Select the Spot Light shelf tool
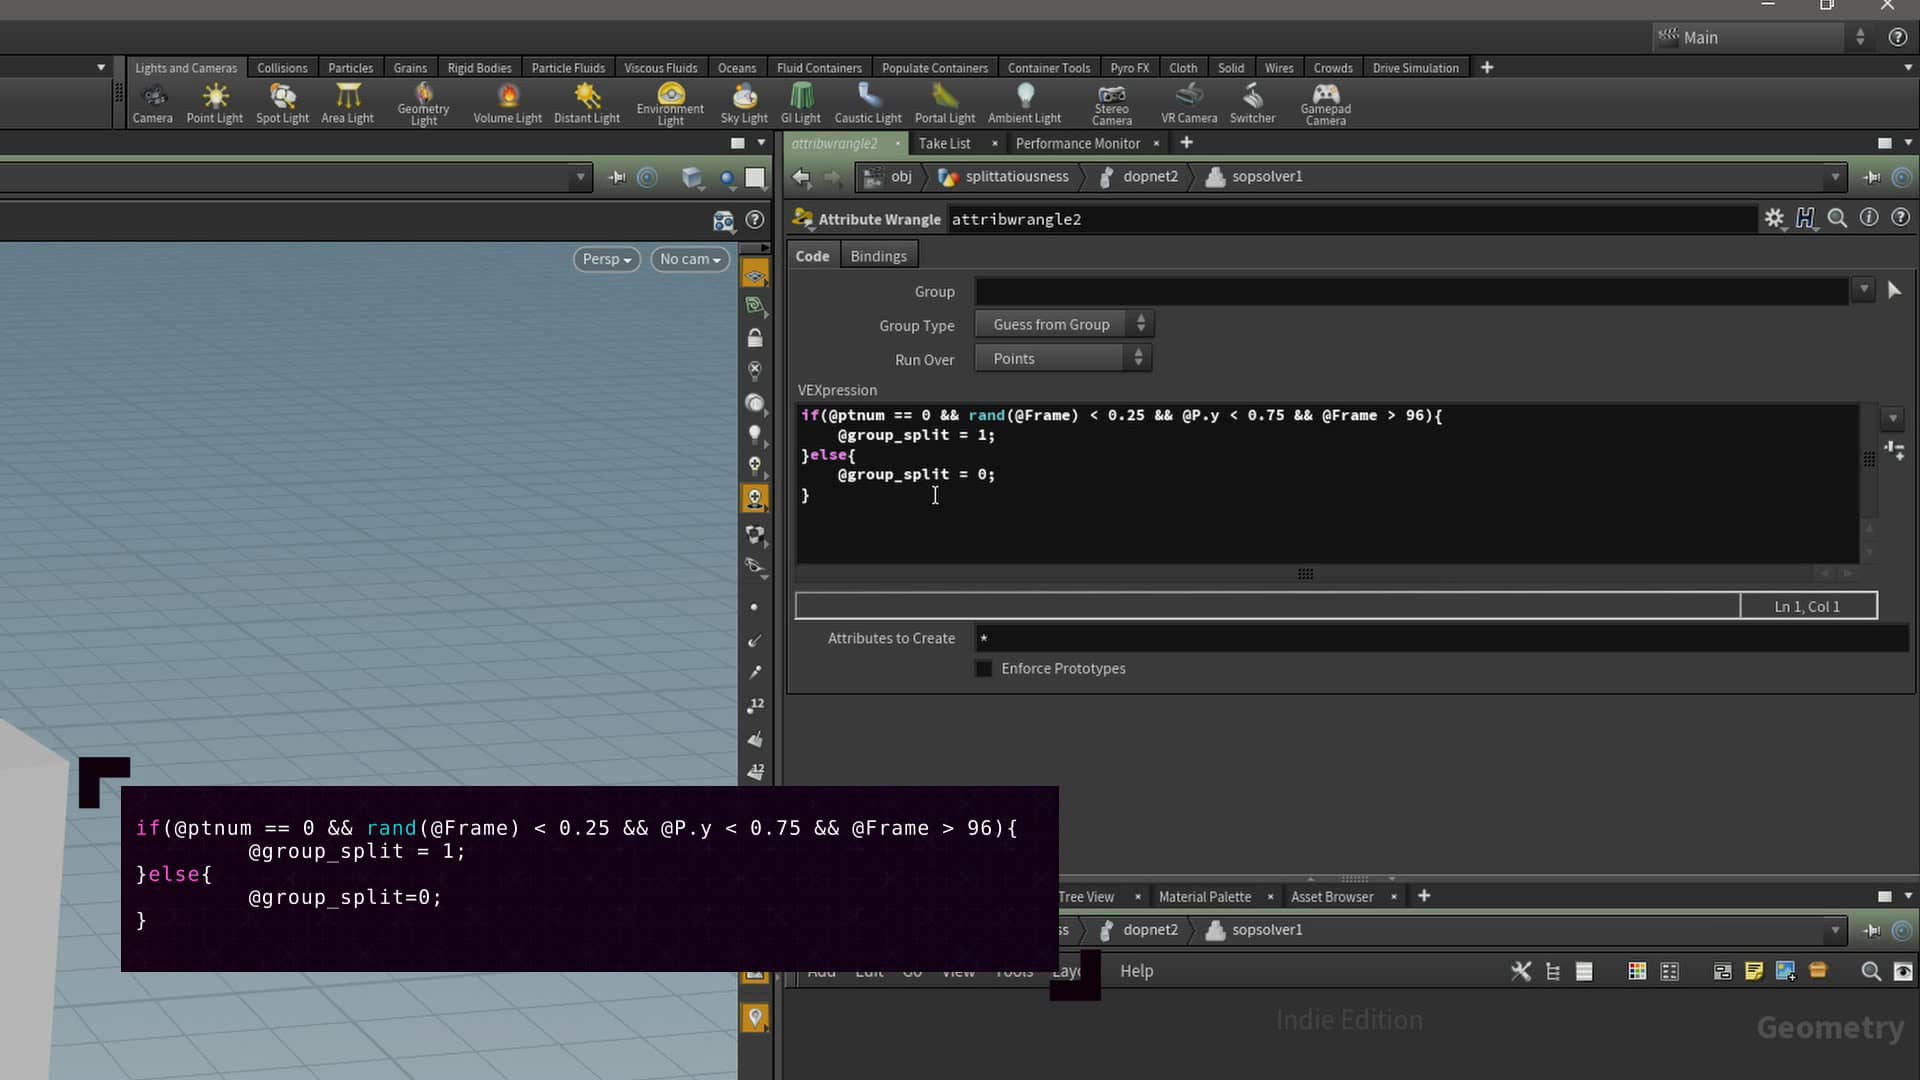Viewport: 1920px width, 1080px height. (x=281, y=100)
